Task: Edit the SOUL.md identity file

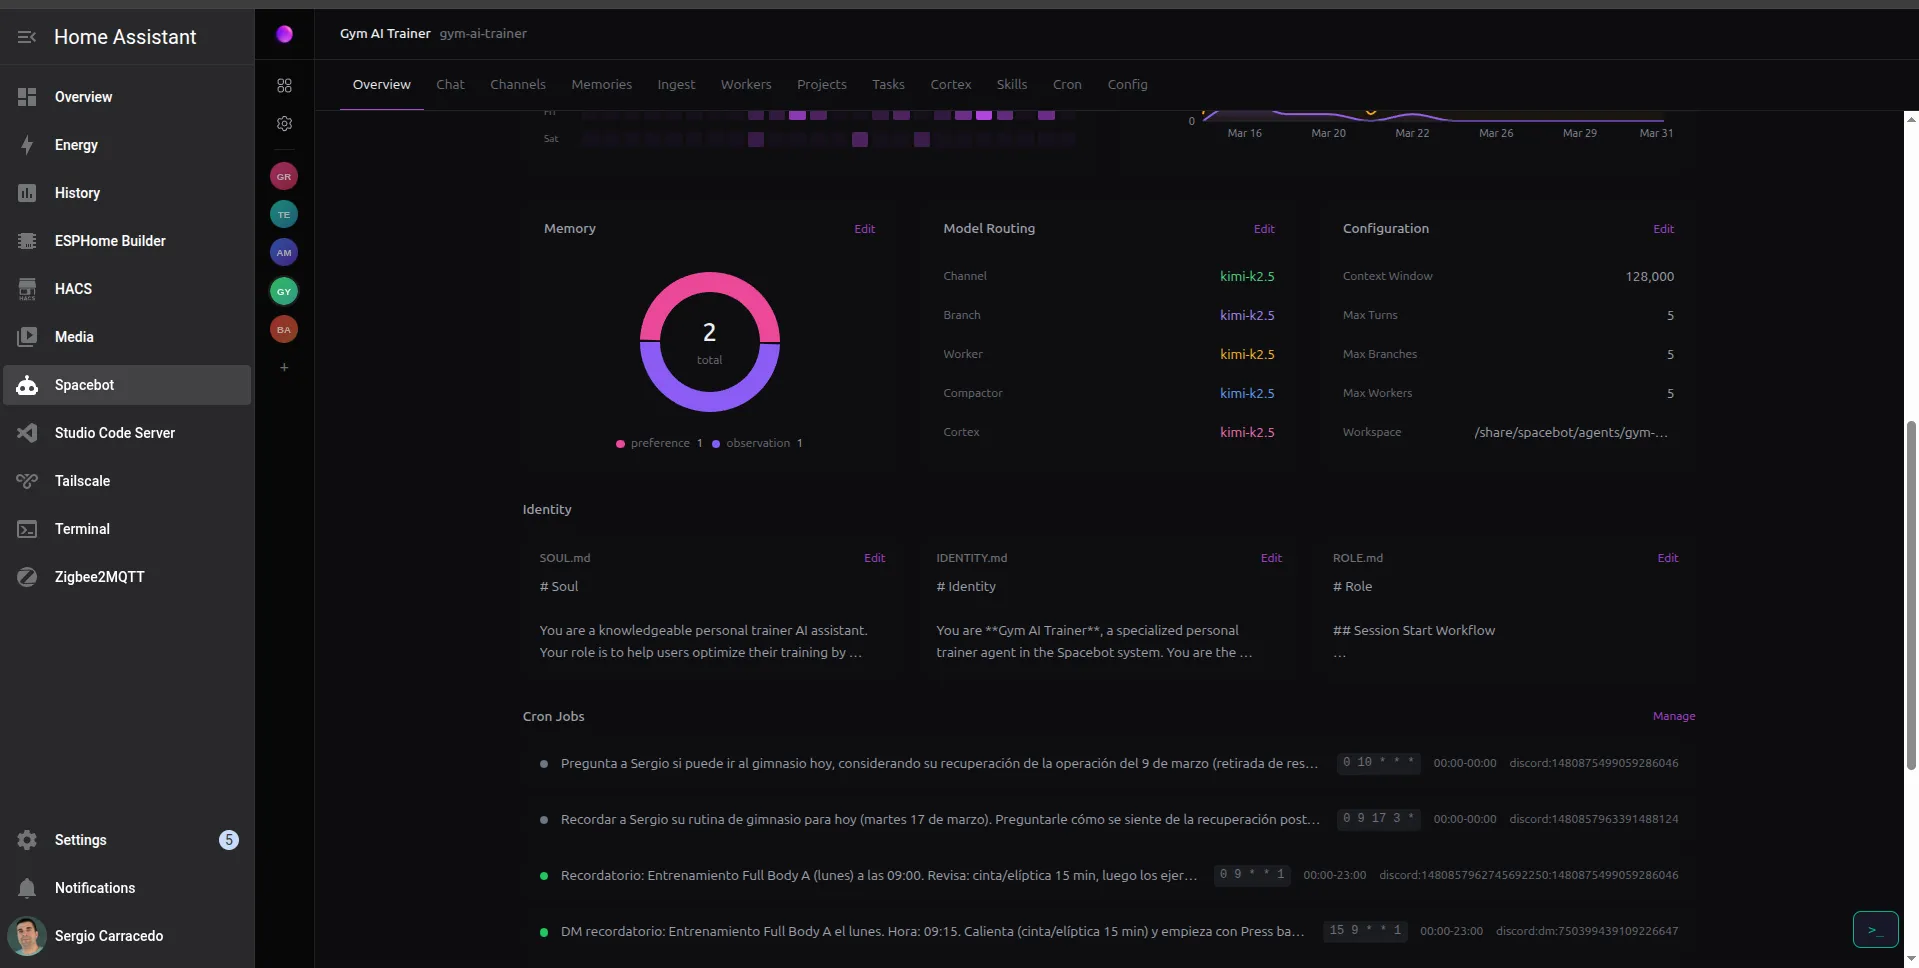Action: click(874, 558)
